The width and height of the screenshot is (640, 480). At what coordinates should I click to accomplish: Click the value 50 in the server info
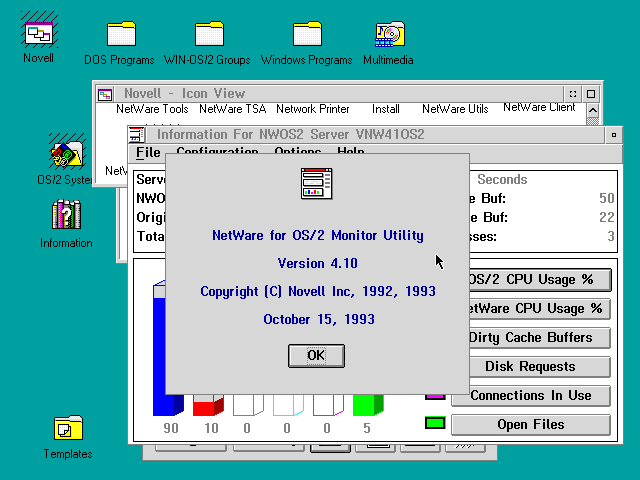(607, 198)
